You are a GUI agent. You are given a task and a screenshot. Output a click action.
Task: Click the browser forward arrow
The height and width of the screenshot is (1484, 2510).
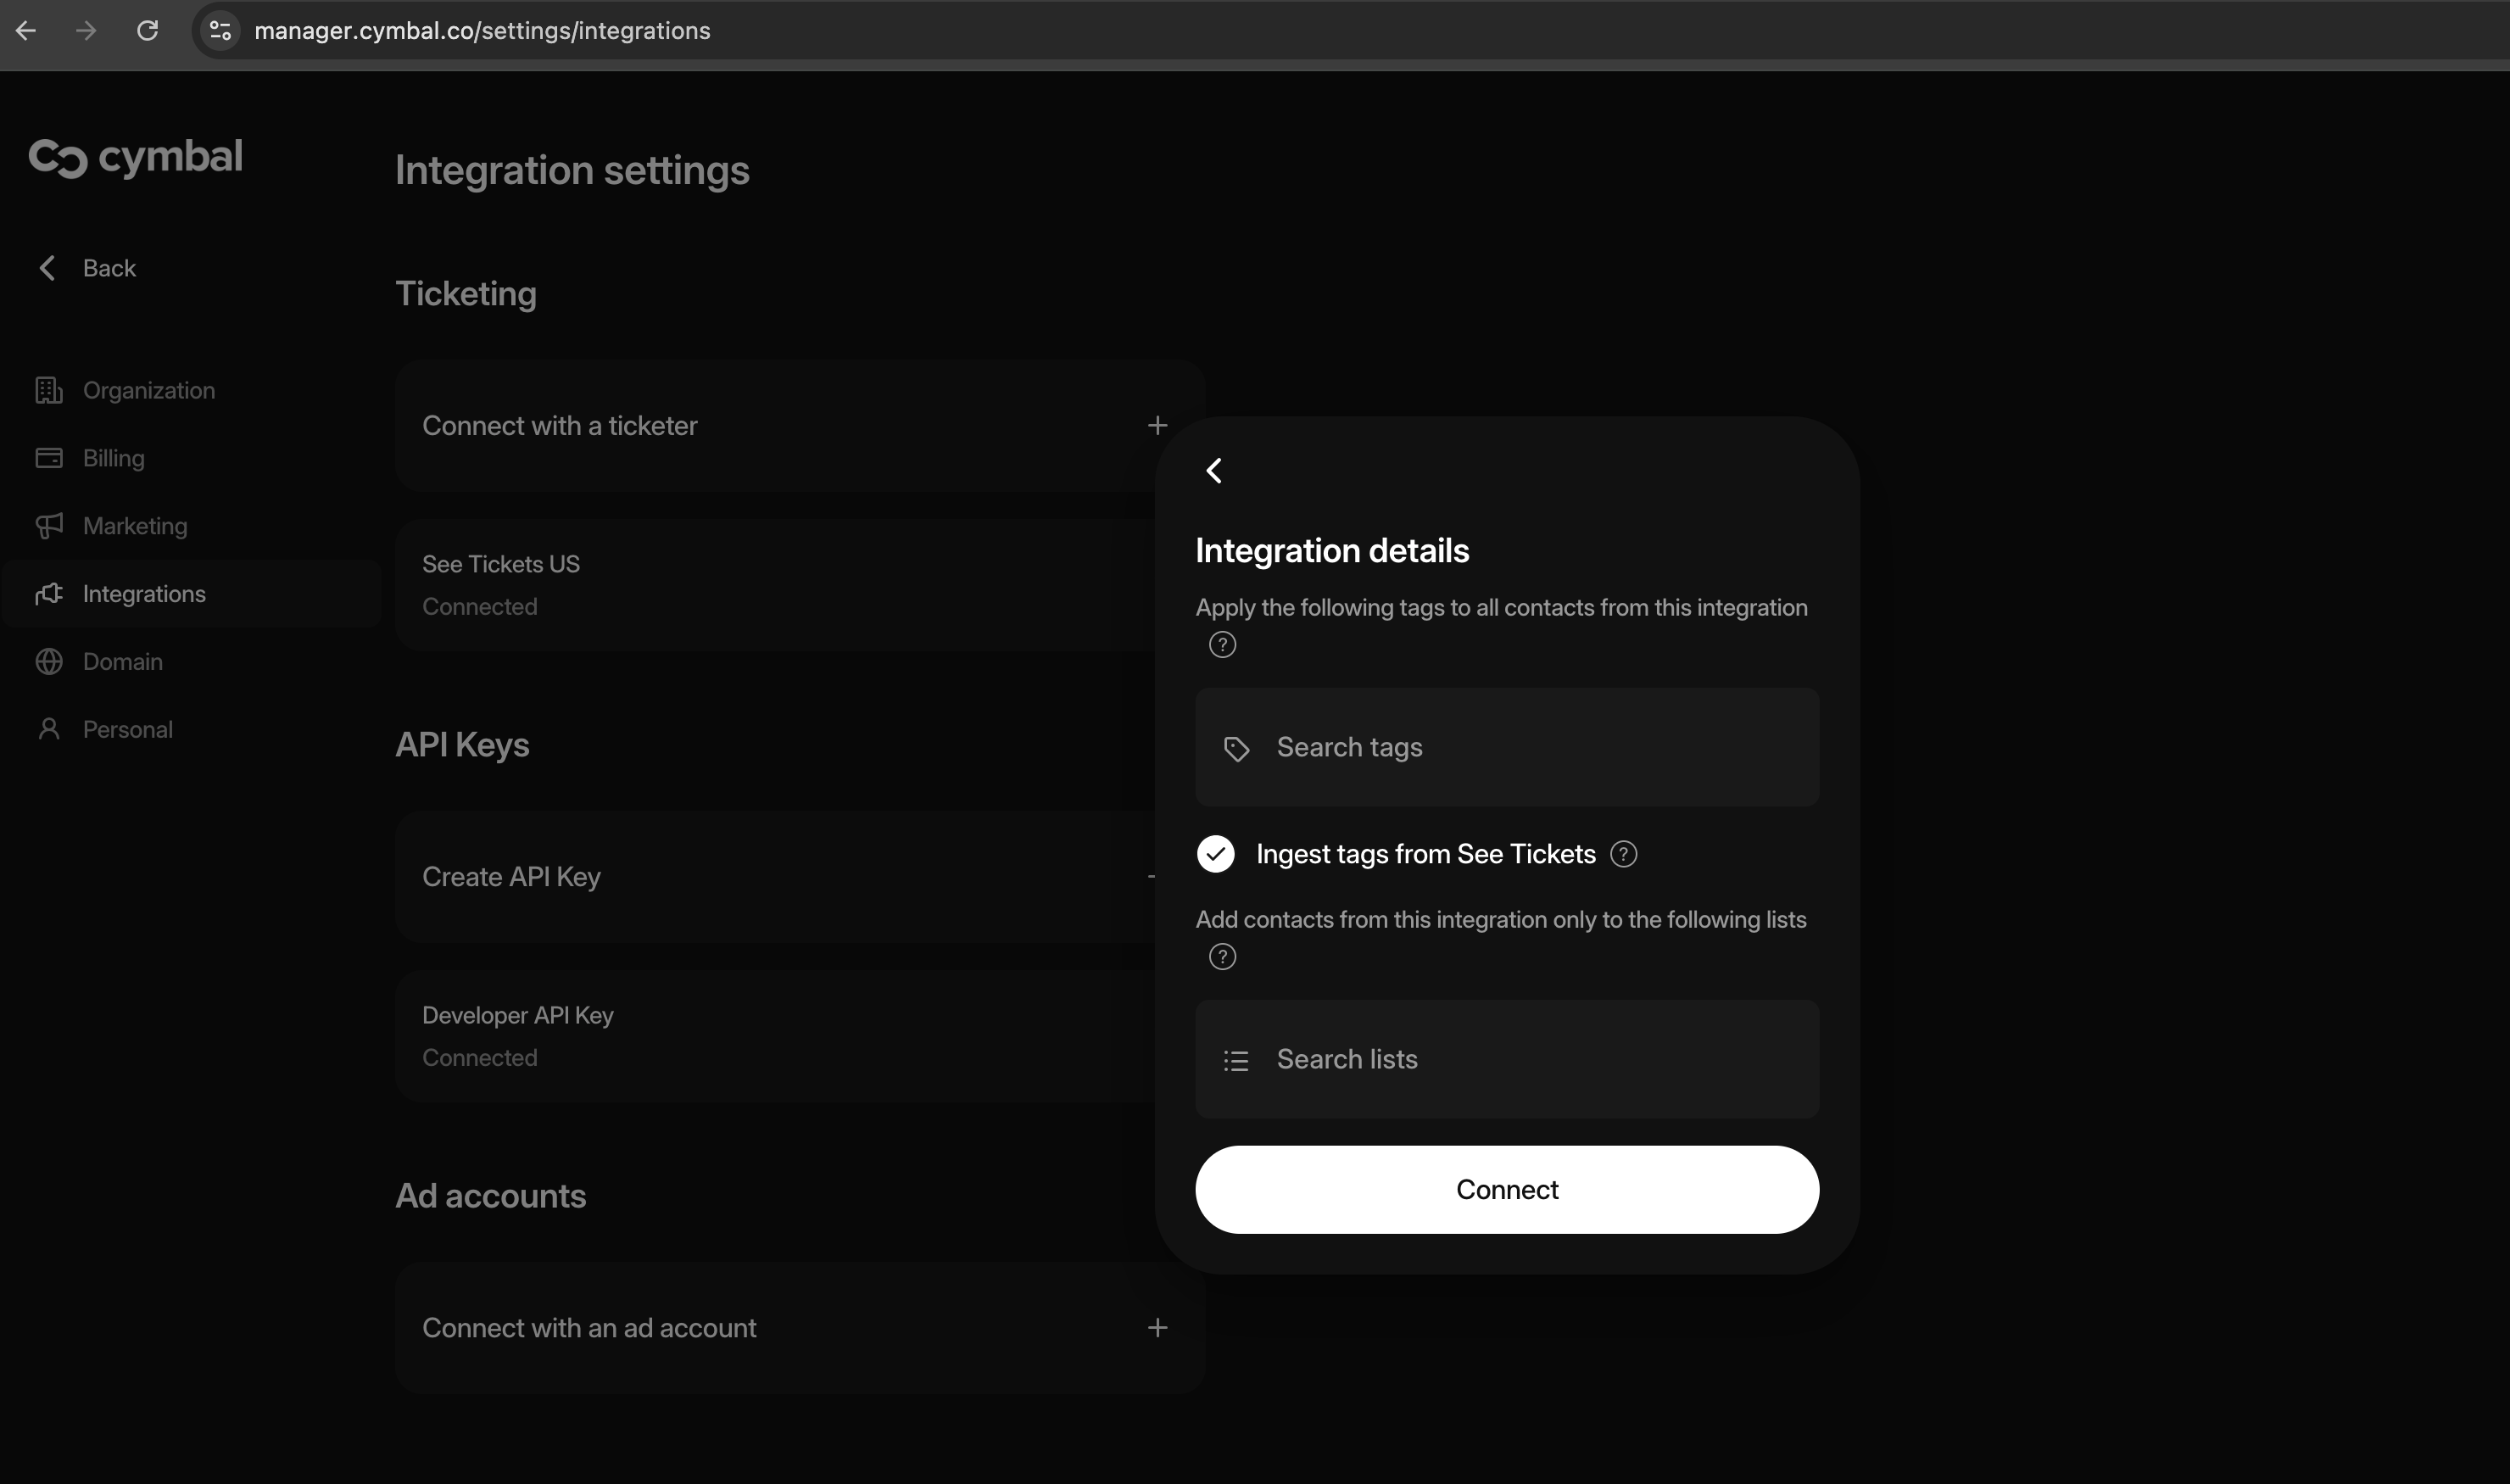pos(86,31)
